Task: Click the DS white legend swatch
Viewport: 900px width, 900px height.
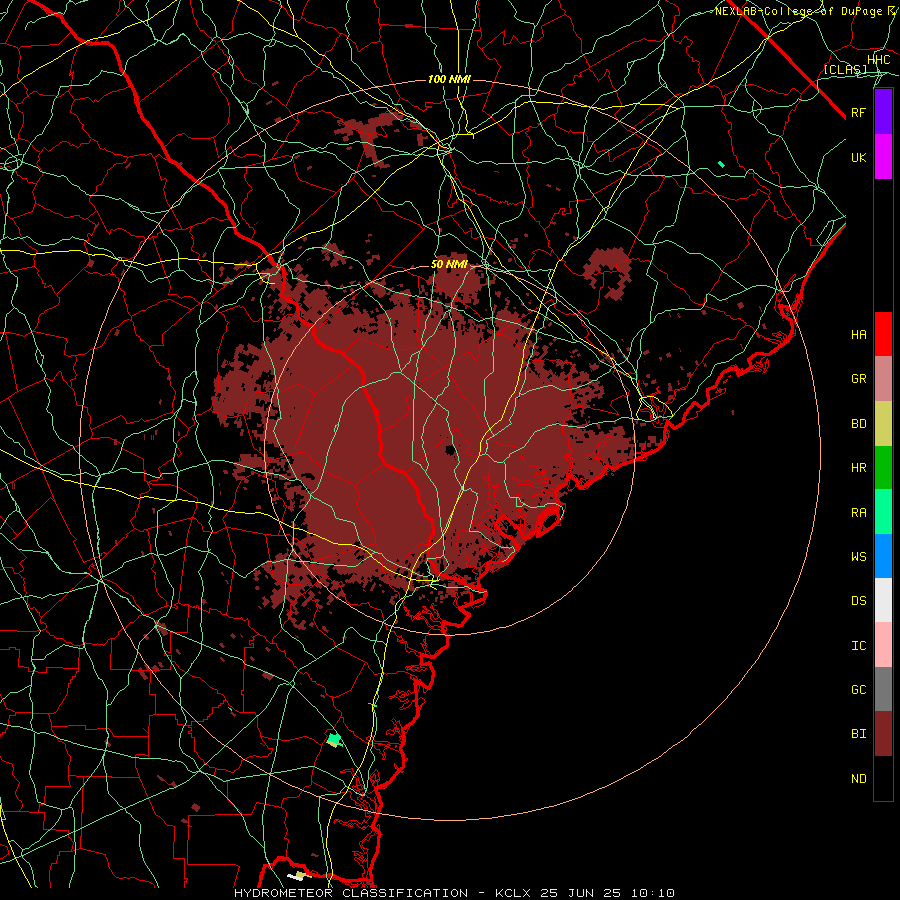Action: [883, 600]
